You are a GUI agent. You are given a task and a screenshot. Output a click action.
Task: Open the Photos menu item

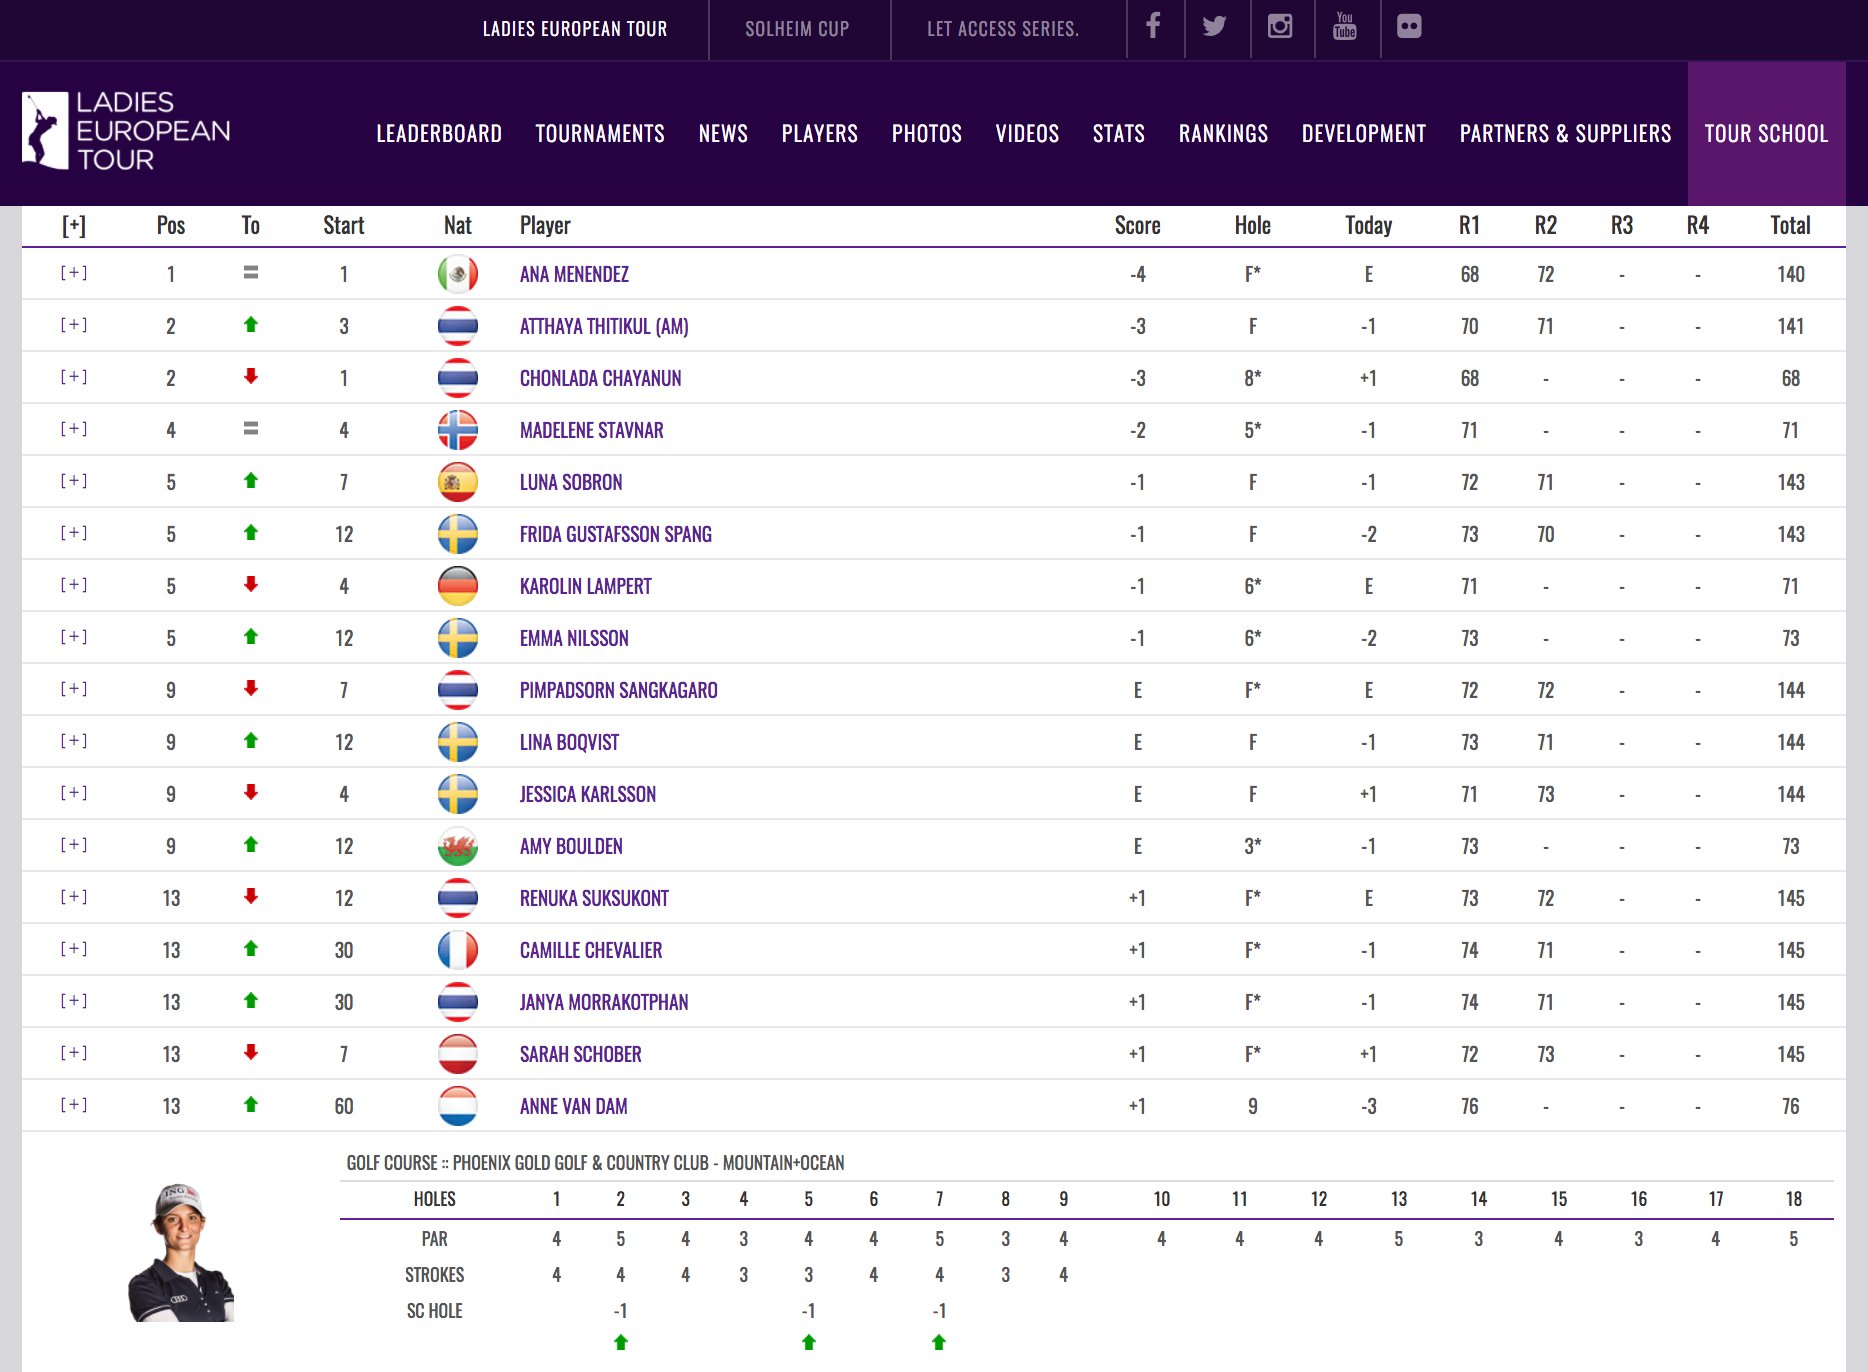point(927,133)
